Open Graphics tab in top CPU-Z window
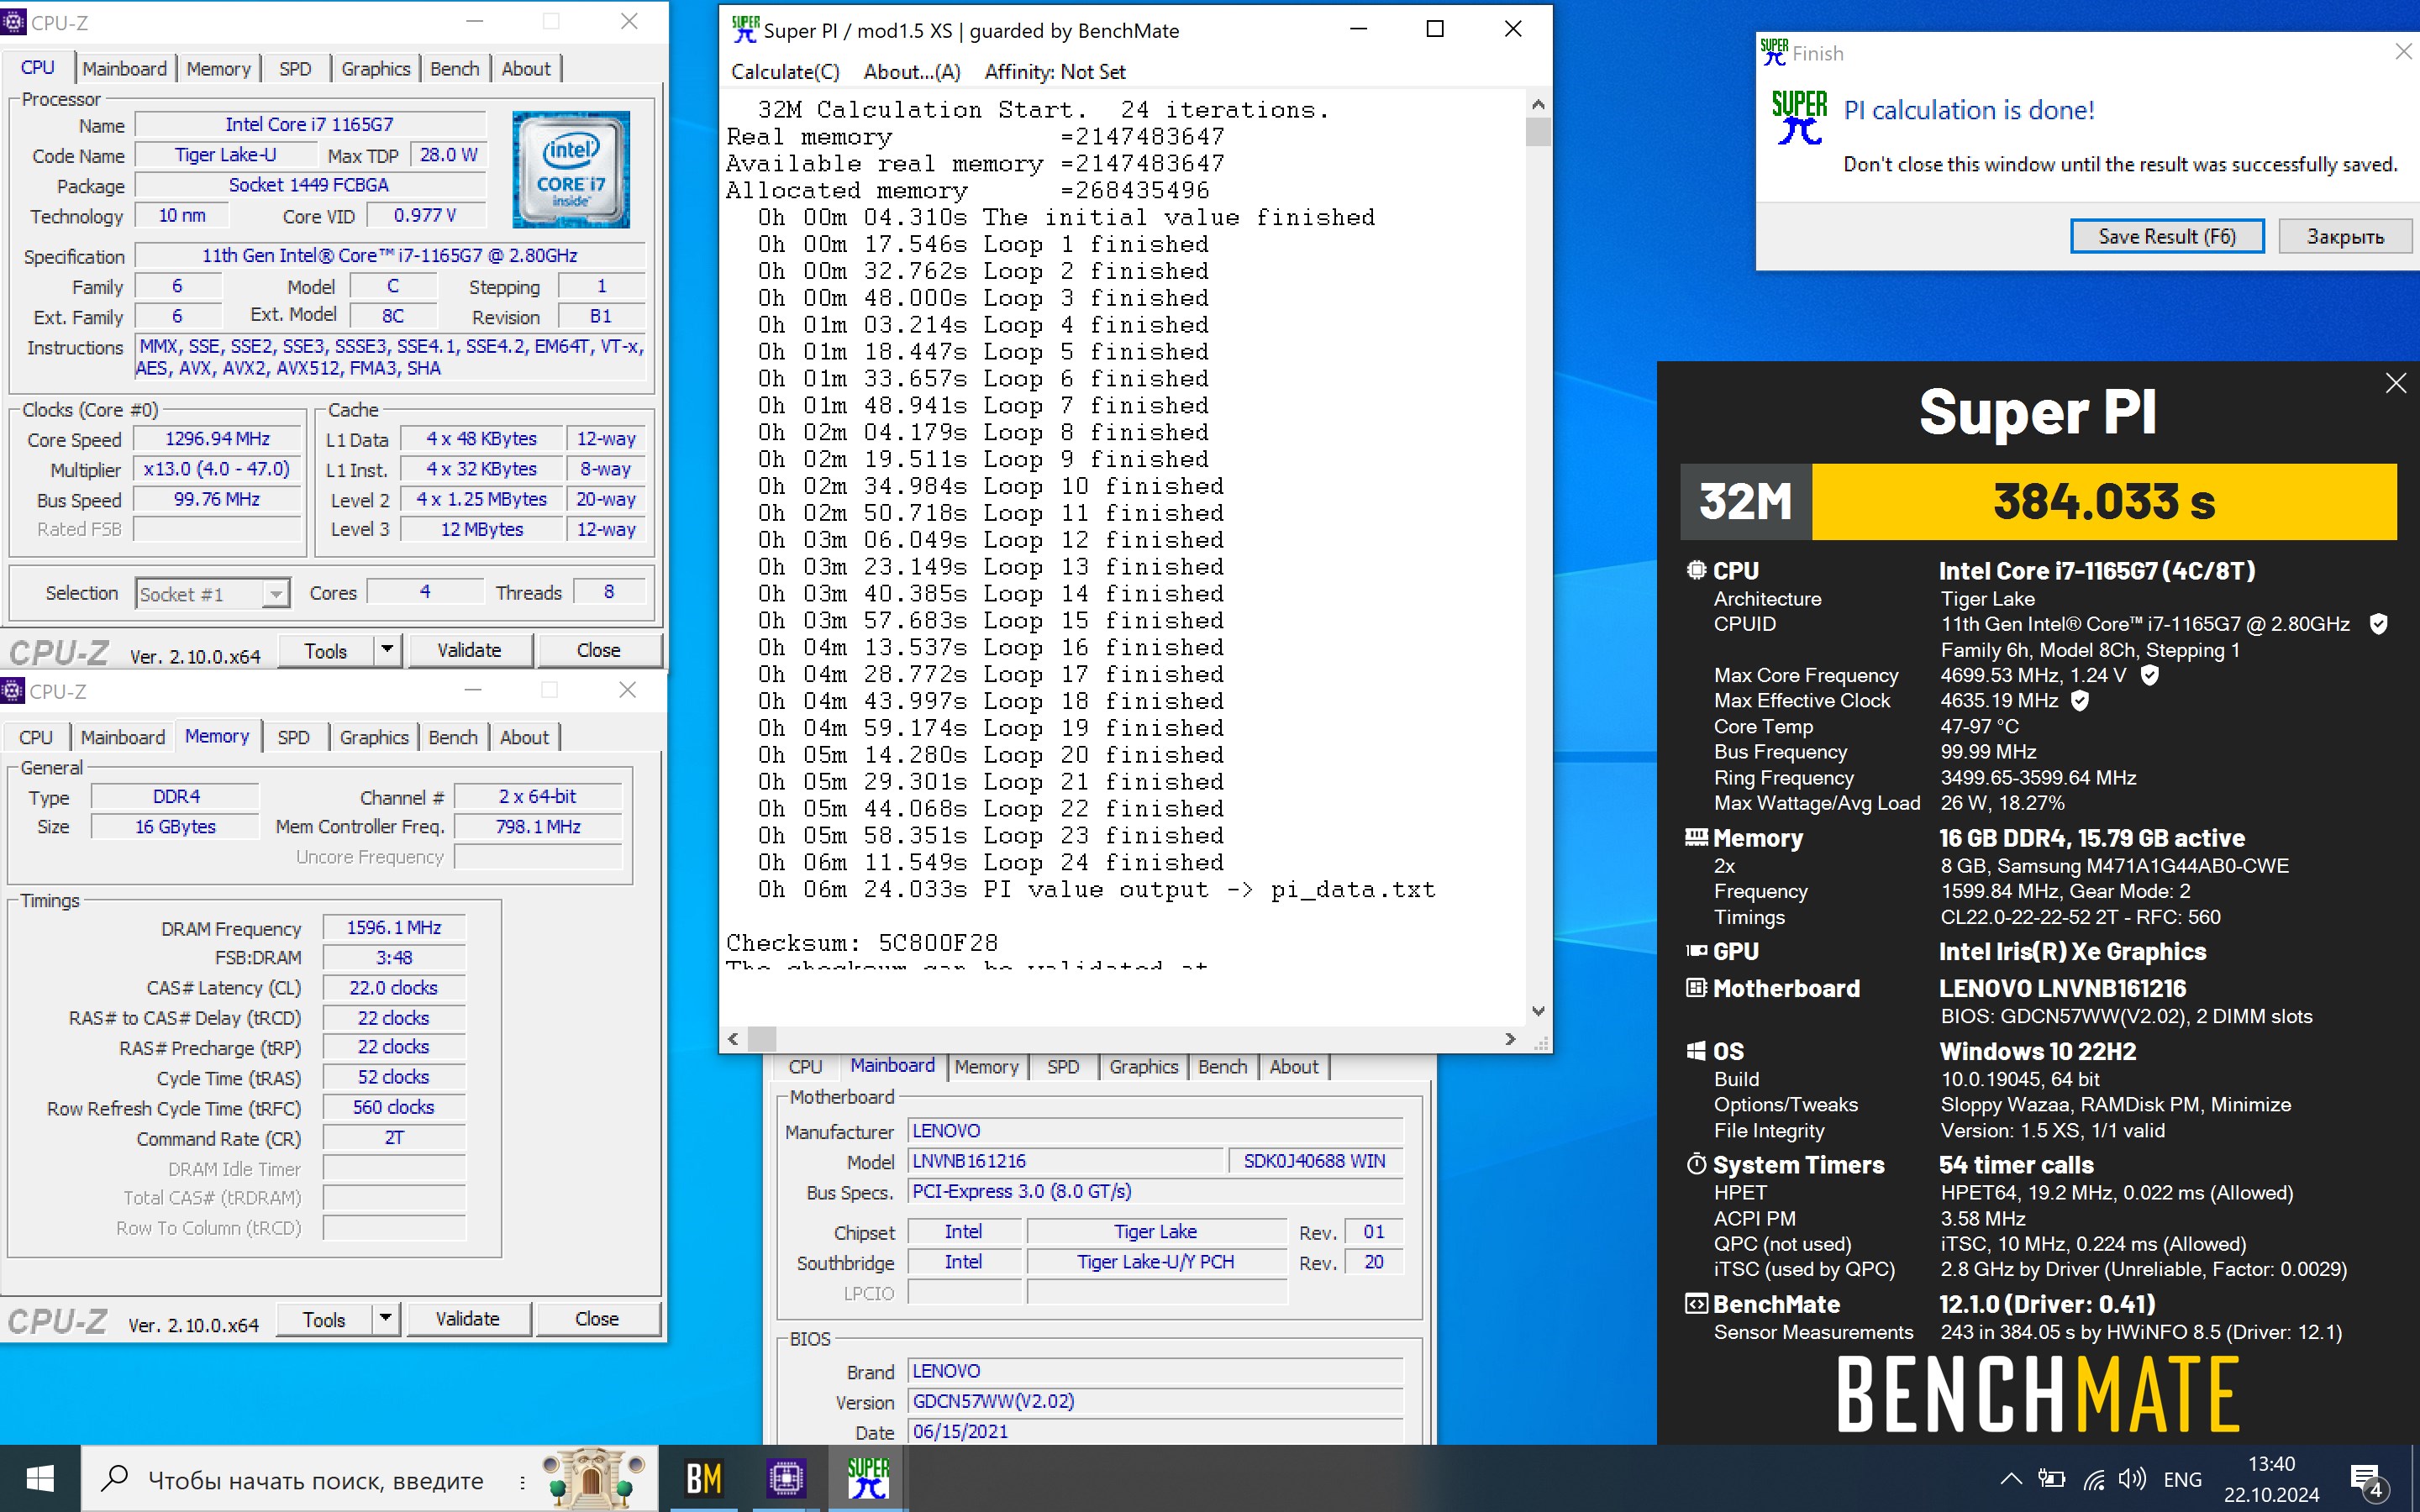Screen dimensions: 2420x1512 375,69
